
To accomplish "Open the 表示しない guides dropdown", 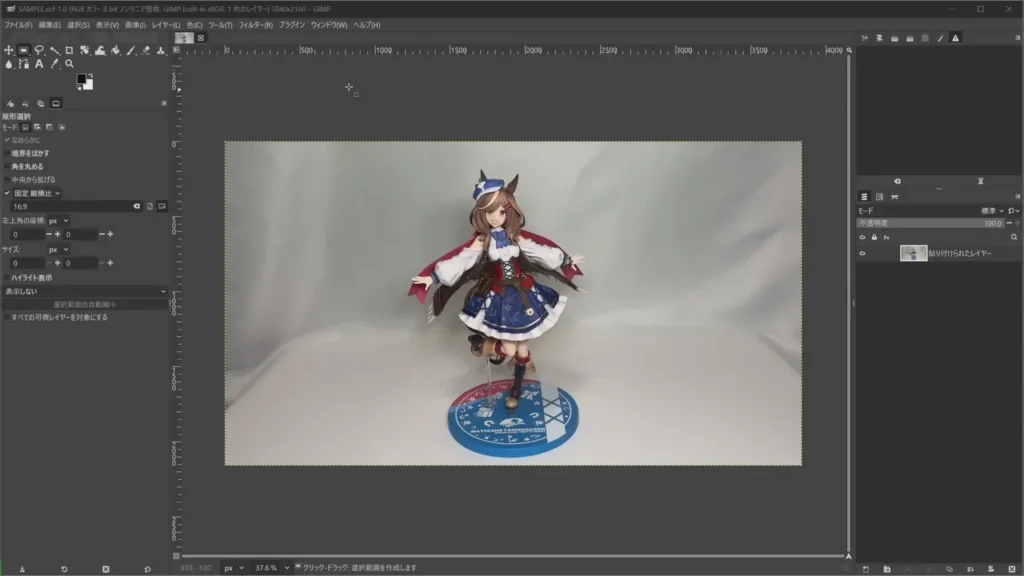I will (85, 291).
